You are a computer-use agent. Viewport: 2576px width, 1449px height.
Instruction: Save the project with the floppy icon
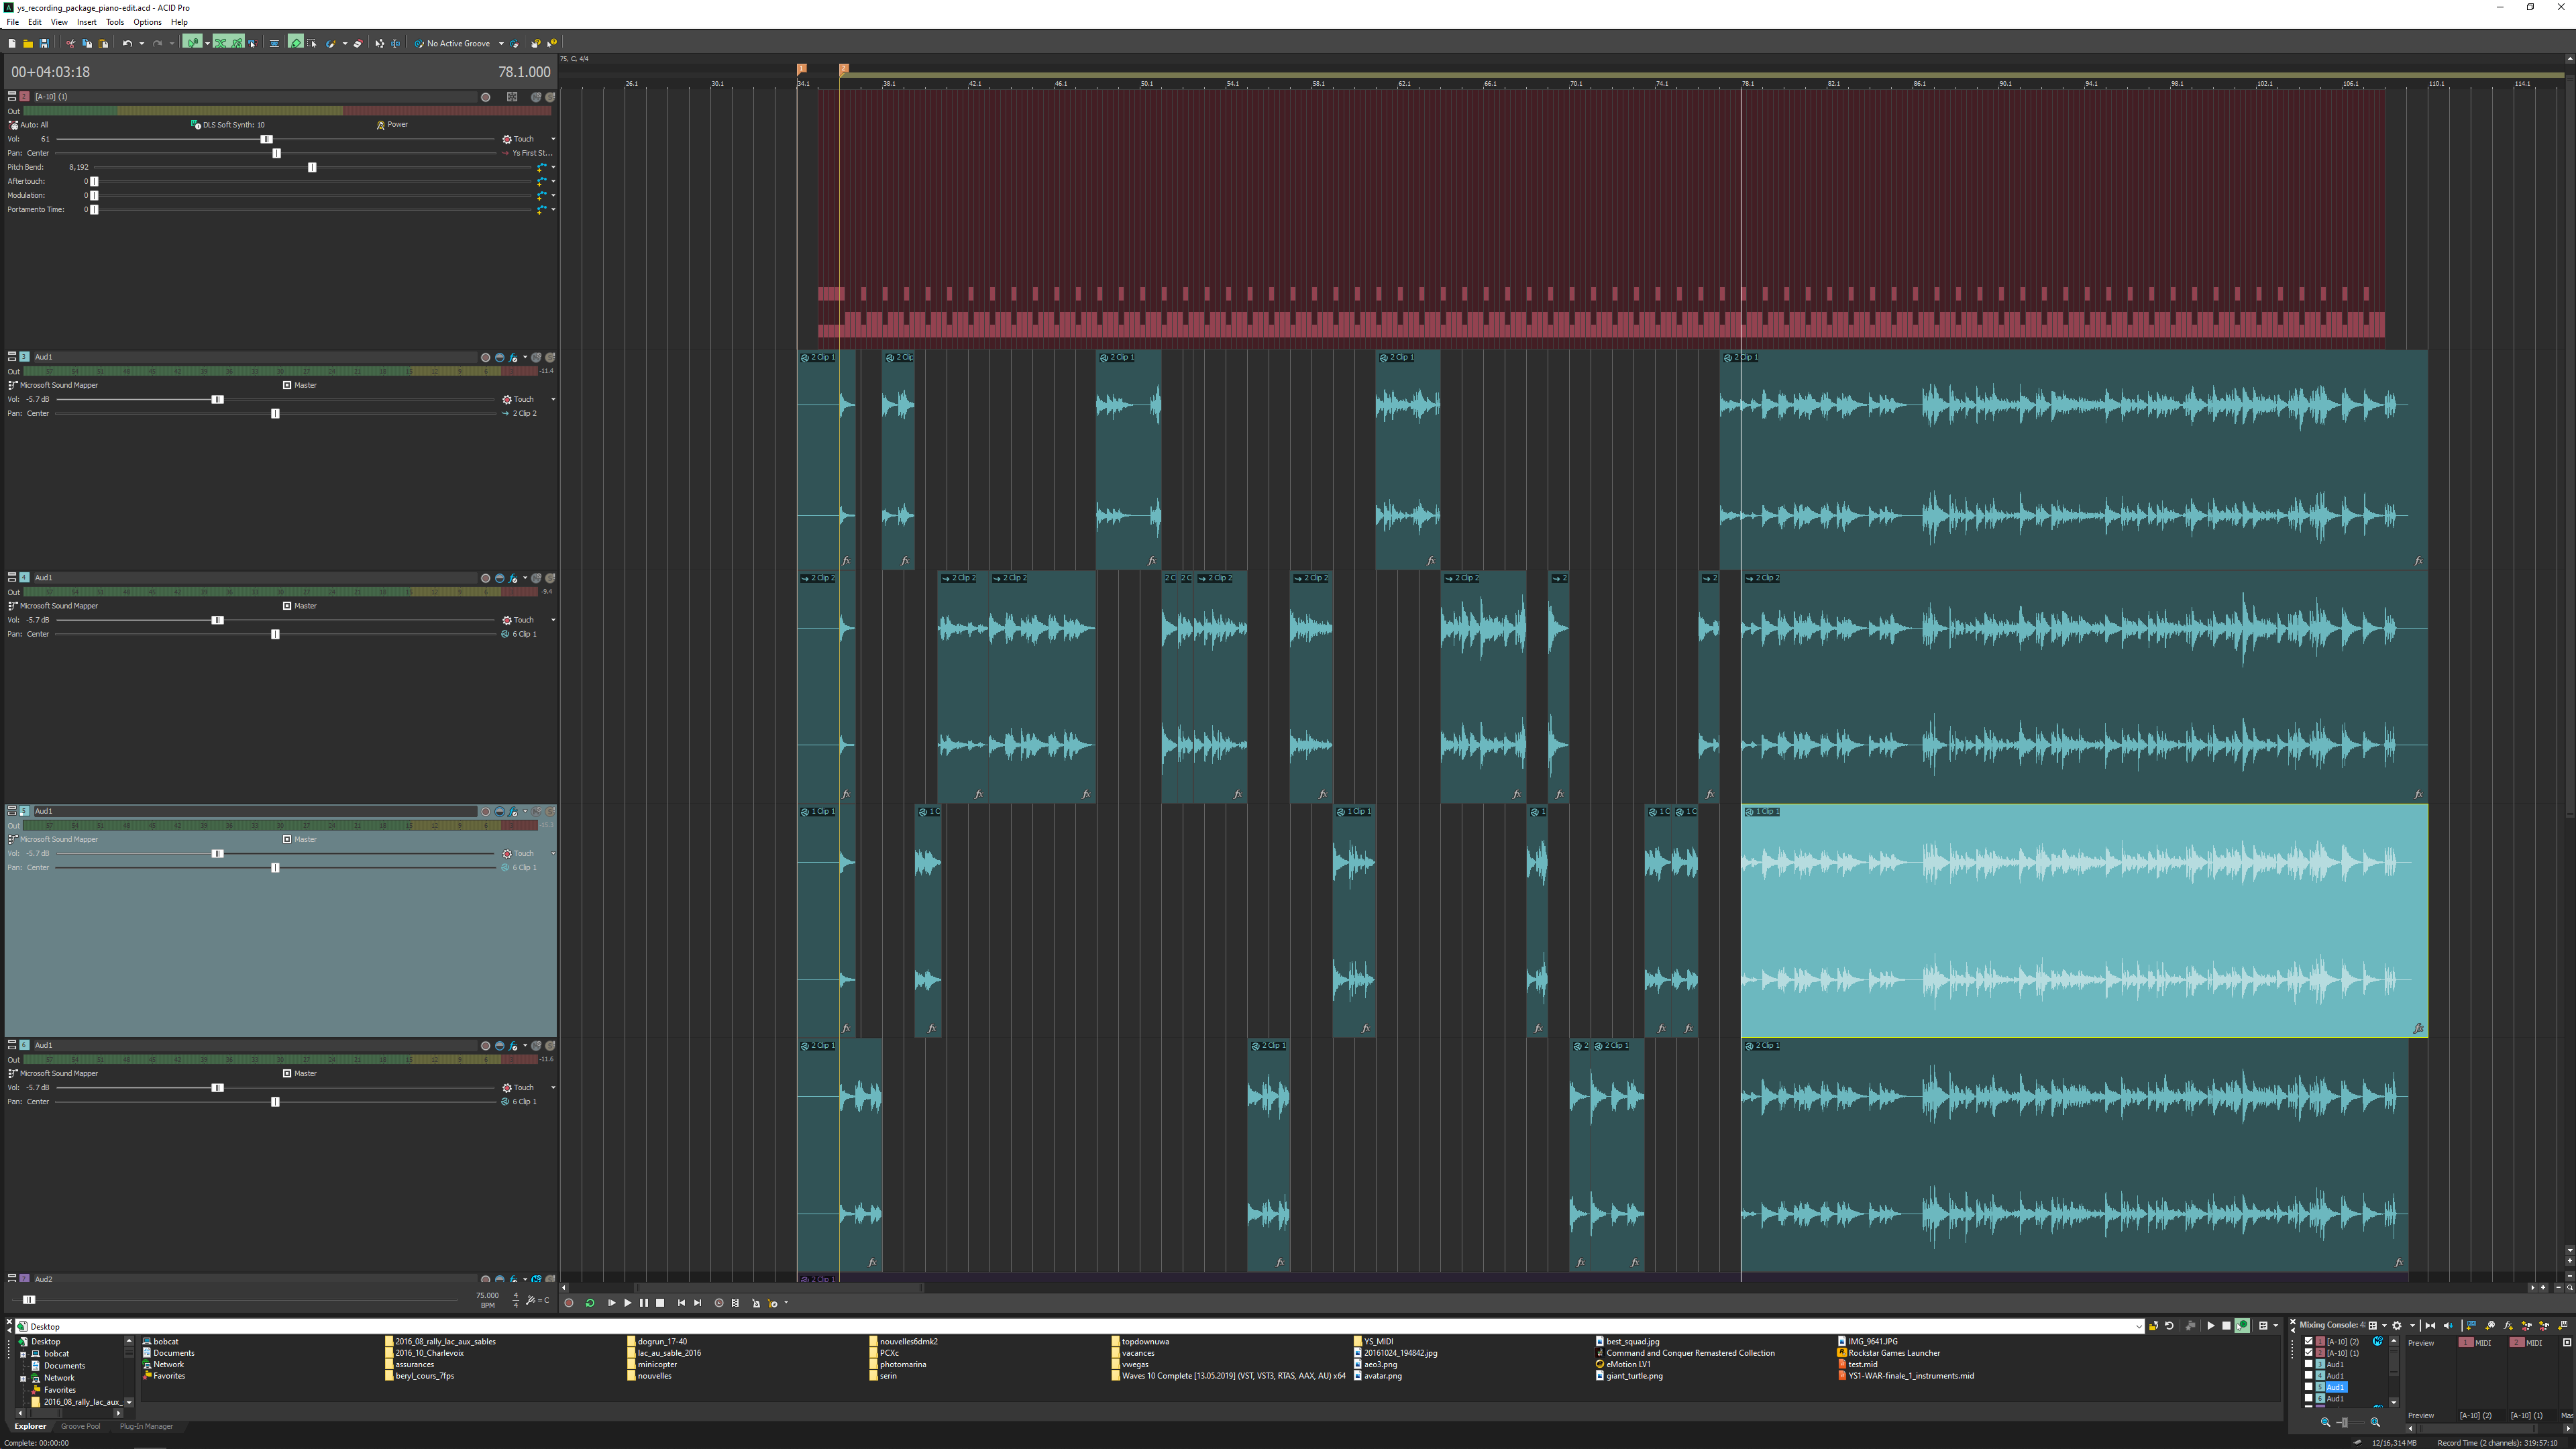pyautogui.click(x=44, y=43)
